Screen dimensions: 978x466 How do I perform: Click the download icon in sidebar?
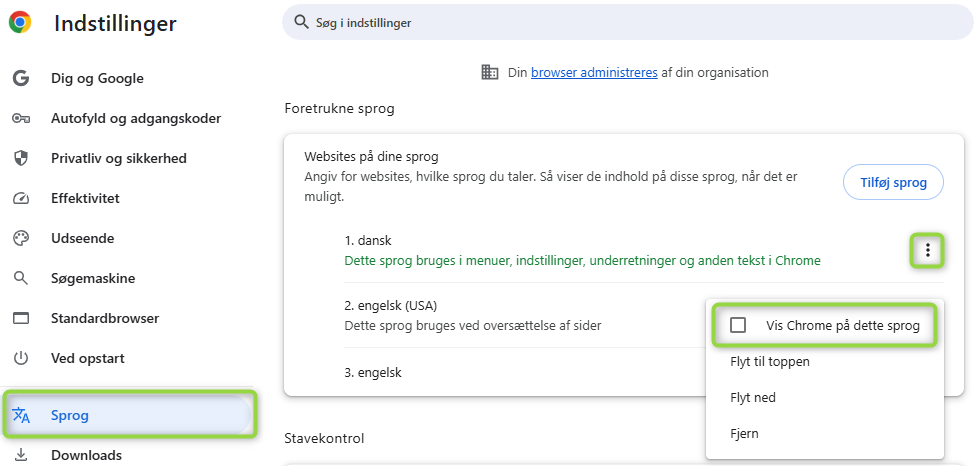[21, 455]
